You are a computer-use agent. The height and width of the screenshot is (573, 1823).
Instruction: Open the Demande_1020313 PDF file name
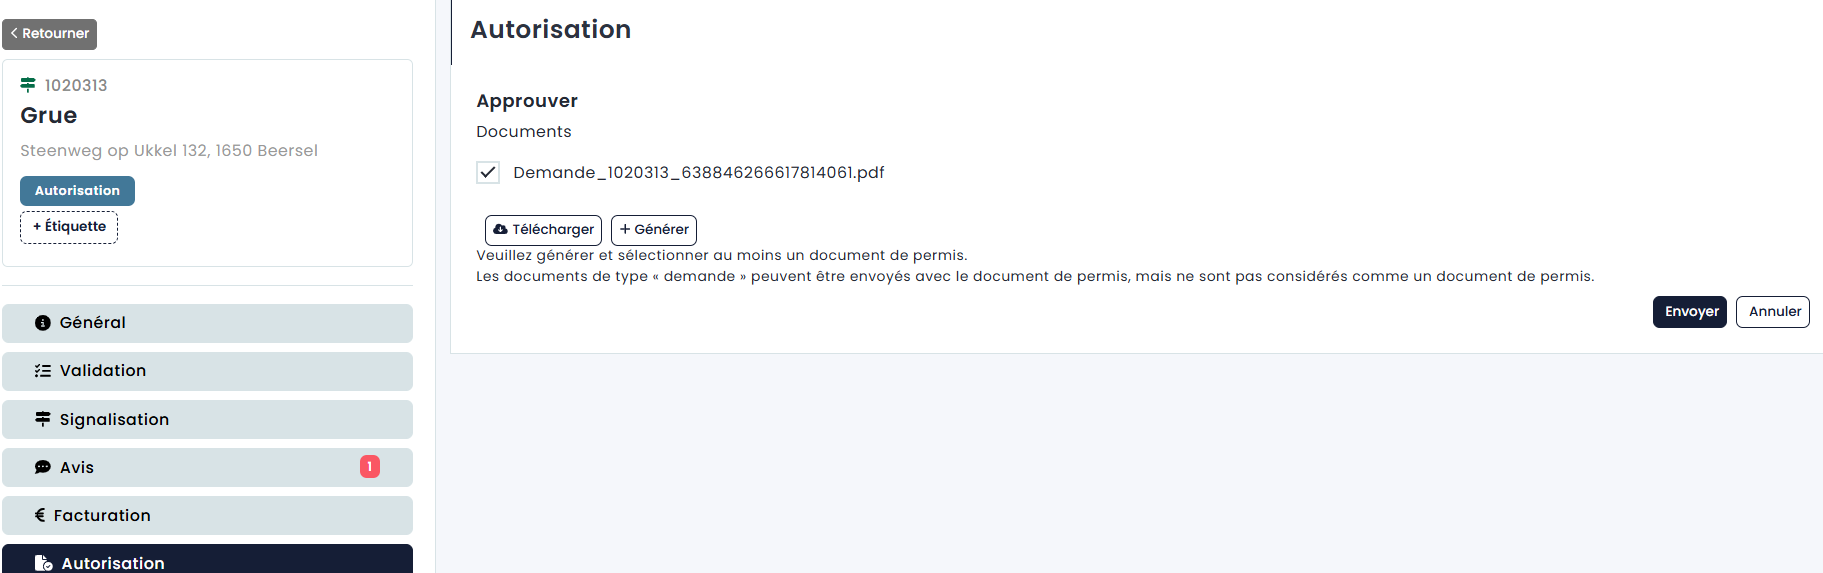pyautogui.click(x=698, y=172)
